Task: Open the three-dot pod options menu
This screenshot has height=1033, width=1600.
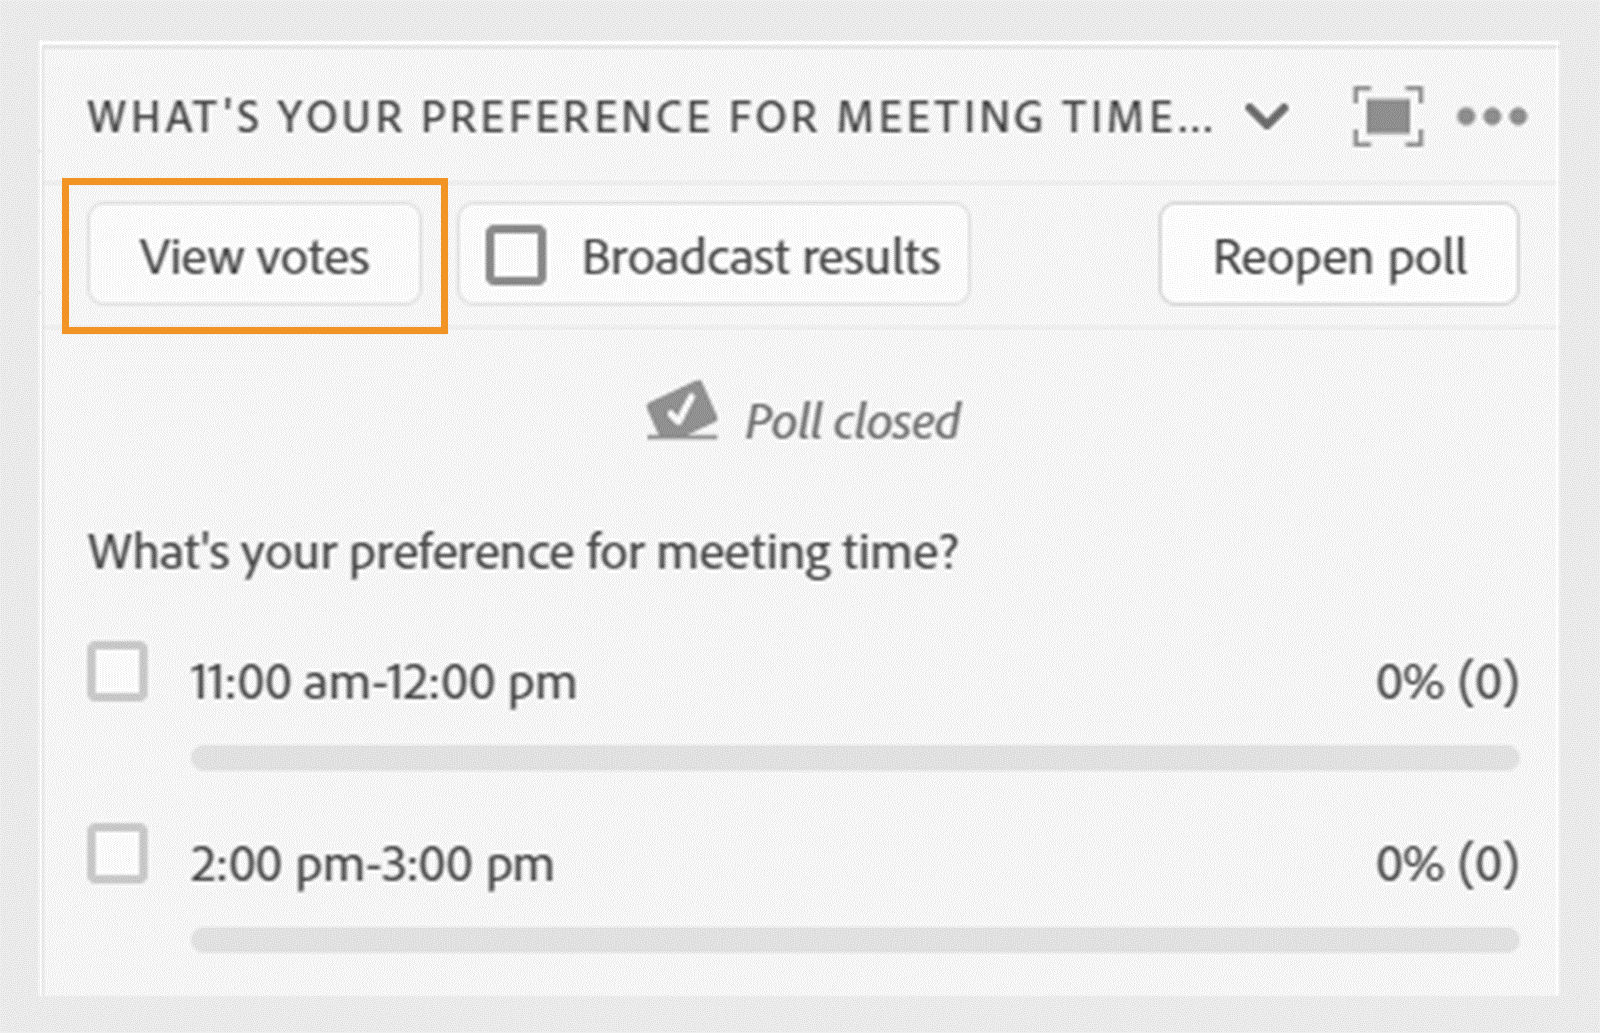Action: click(x=1491, y=117)
